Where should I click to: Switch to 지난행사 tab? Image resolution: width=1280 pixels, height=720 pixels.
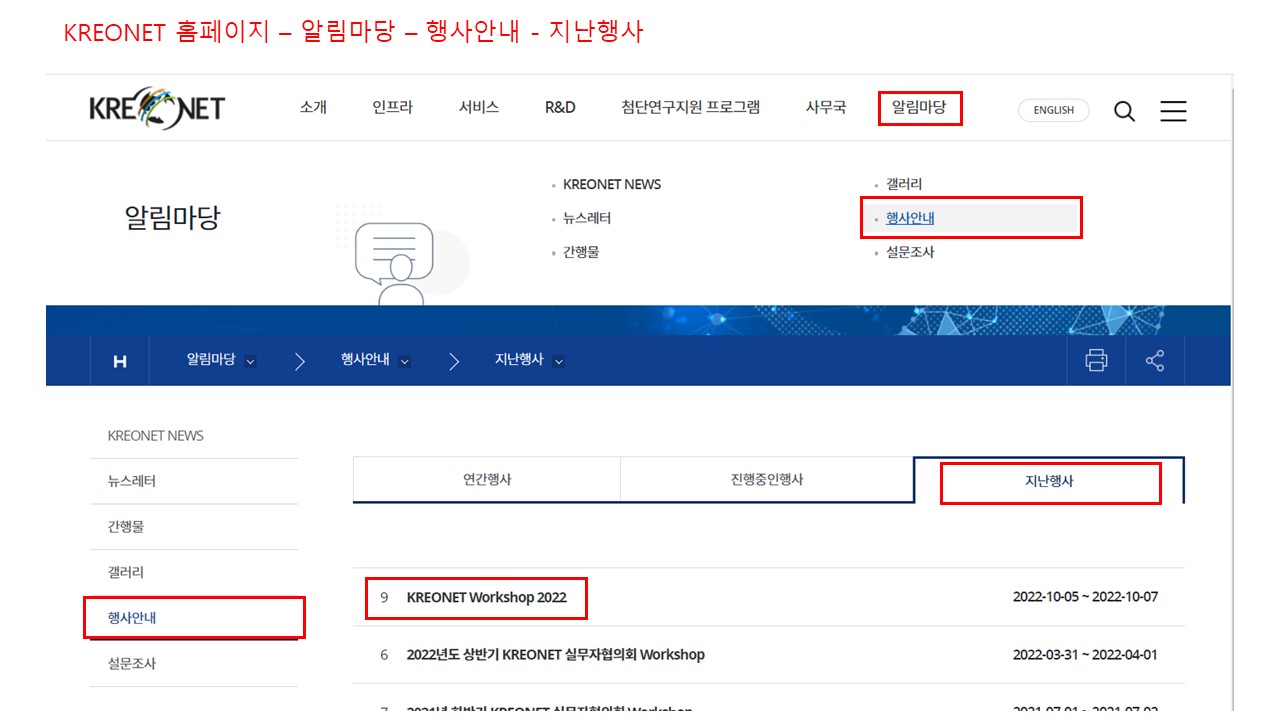click(x=1049, y=481)
